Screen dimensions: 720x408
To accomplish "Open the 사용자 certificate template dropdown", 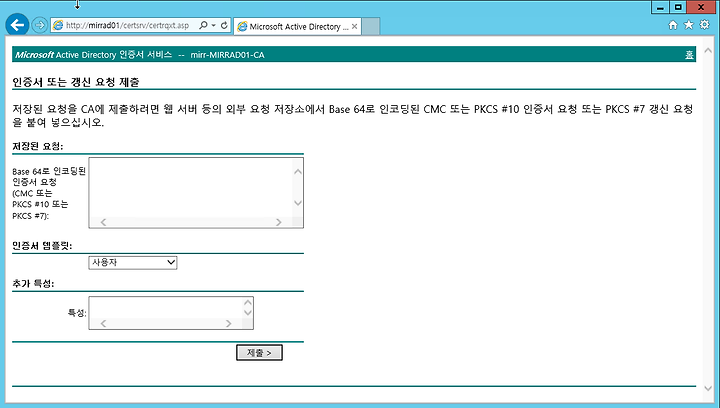I will [x=133, y=263].
